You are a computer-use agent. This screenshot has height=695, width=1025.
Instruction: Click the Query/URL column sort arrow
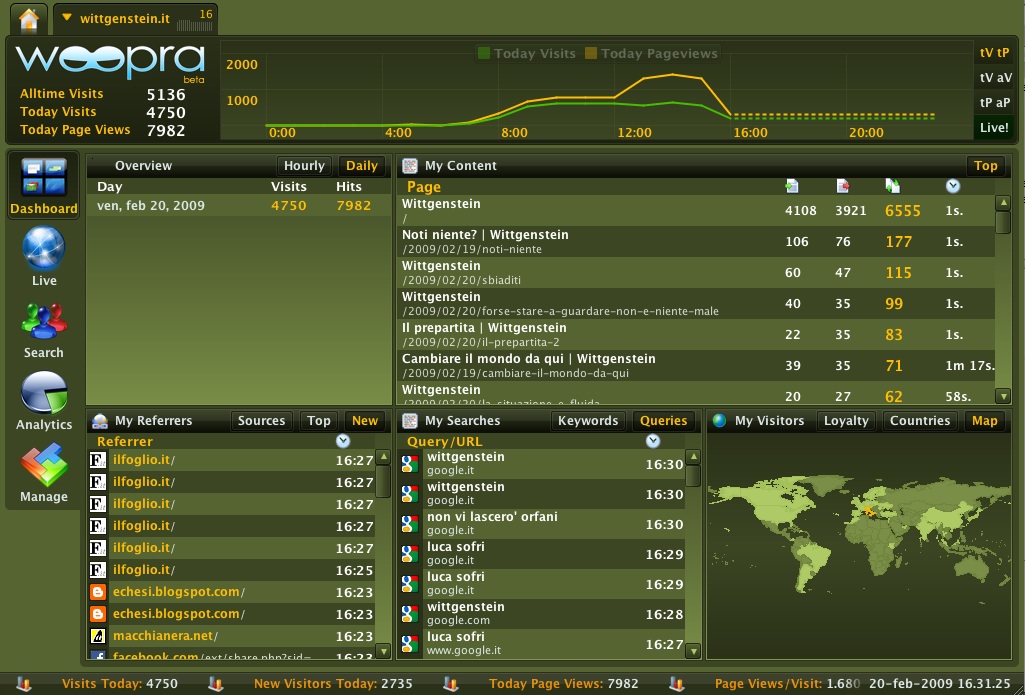point(652,441)
